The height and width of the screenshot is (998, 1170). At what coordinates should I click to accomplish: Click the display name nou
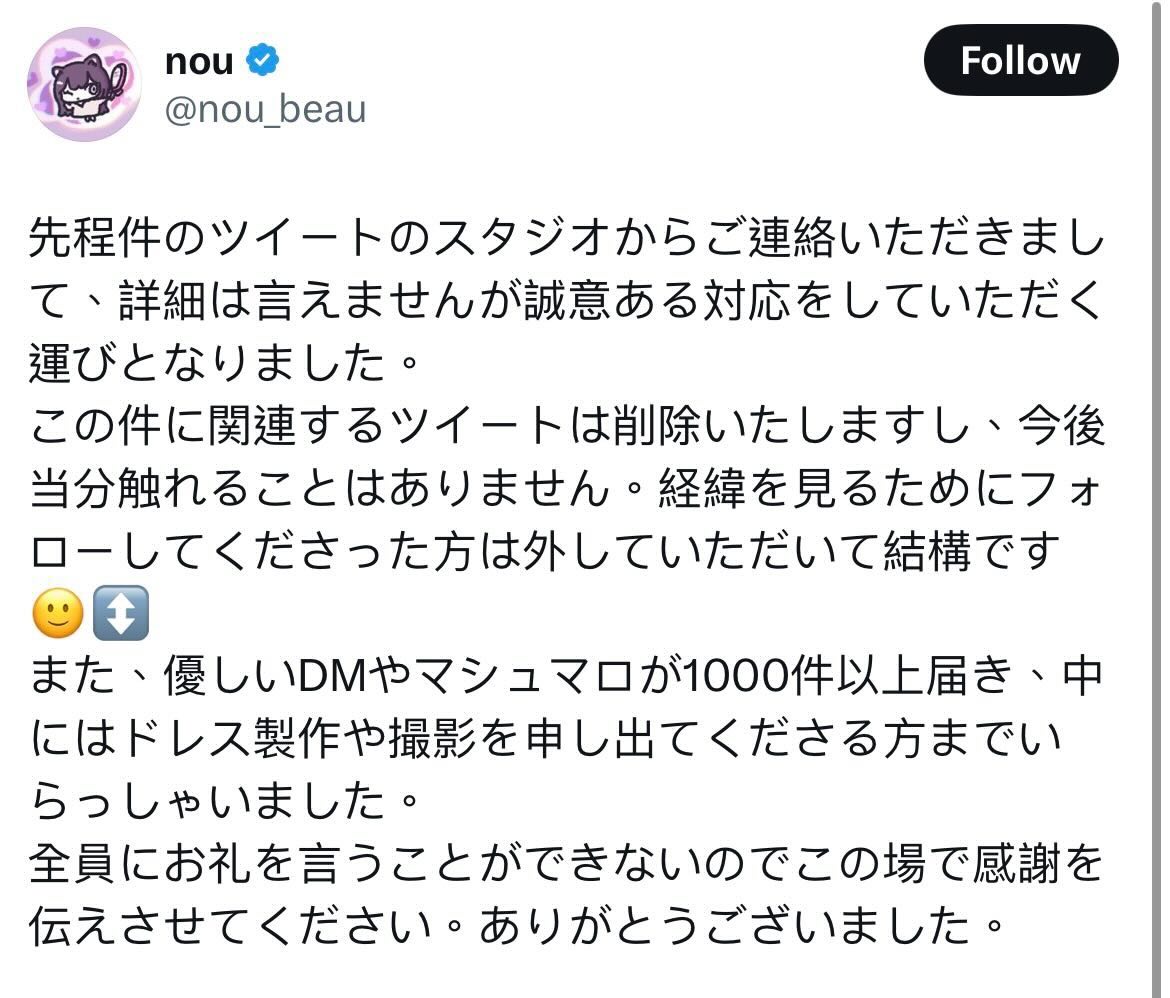pos(199,61)
